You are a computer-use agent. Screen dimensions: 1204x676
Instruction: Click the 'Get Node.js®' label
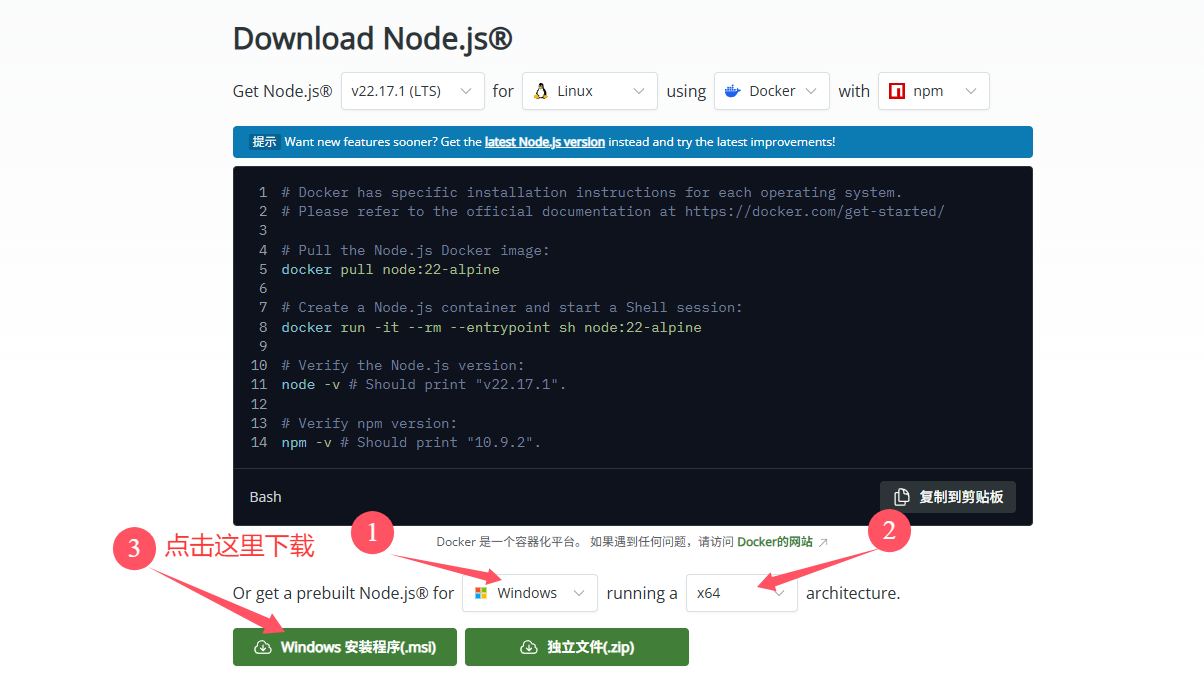tap(282, 91)
